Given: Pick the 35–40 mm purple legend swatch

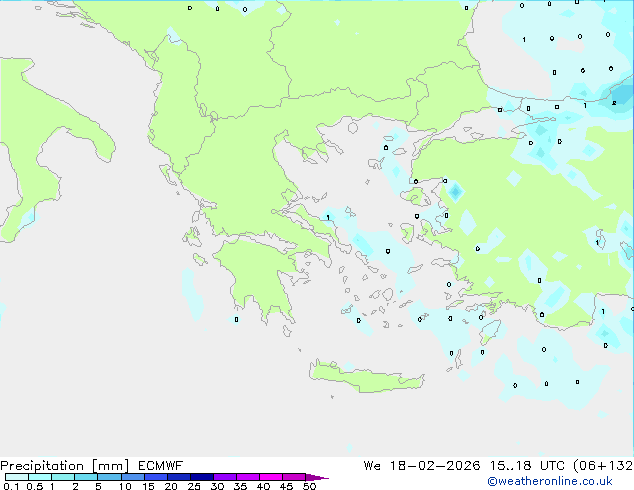Looking at the screenshot, I should (x=247, y=477).
